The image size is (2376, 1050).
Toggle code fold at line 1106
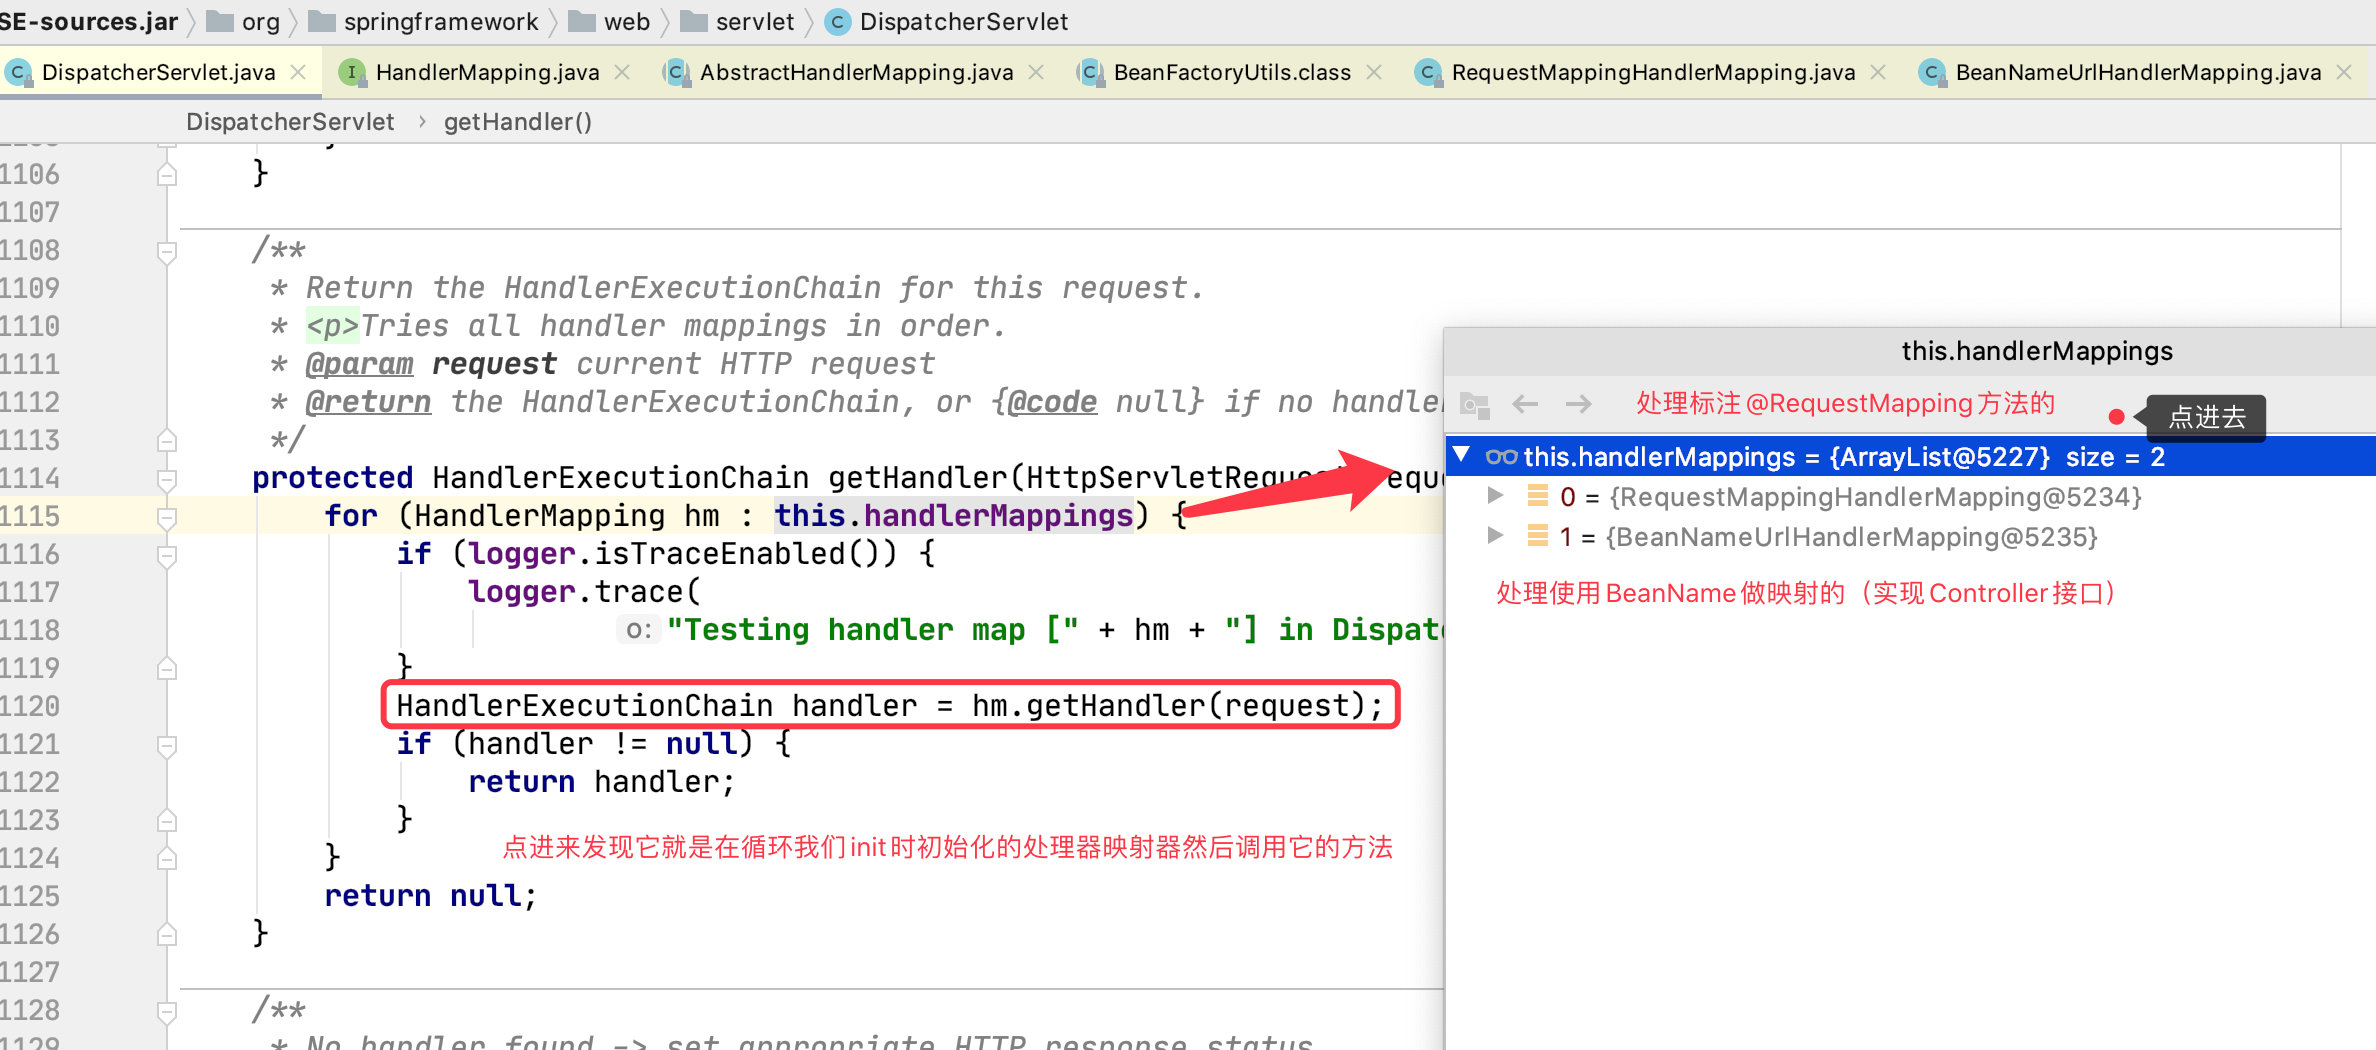click(x=167, y=175)
